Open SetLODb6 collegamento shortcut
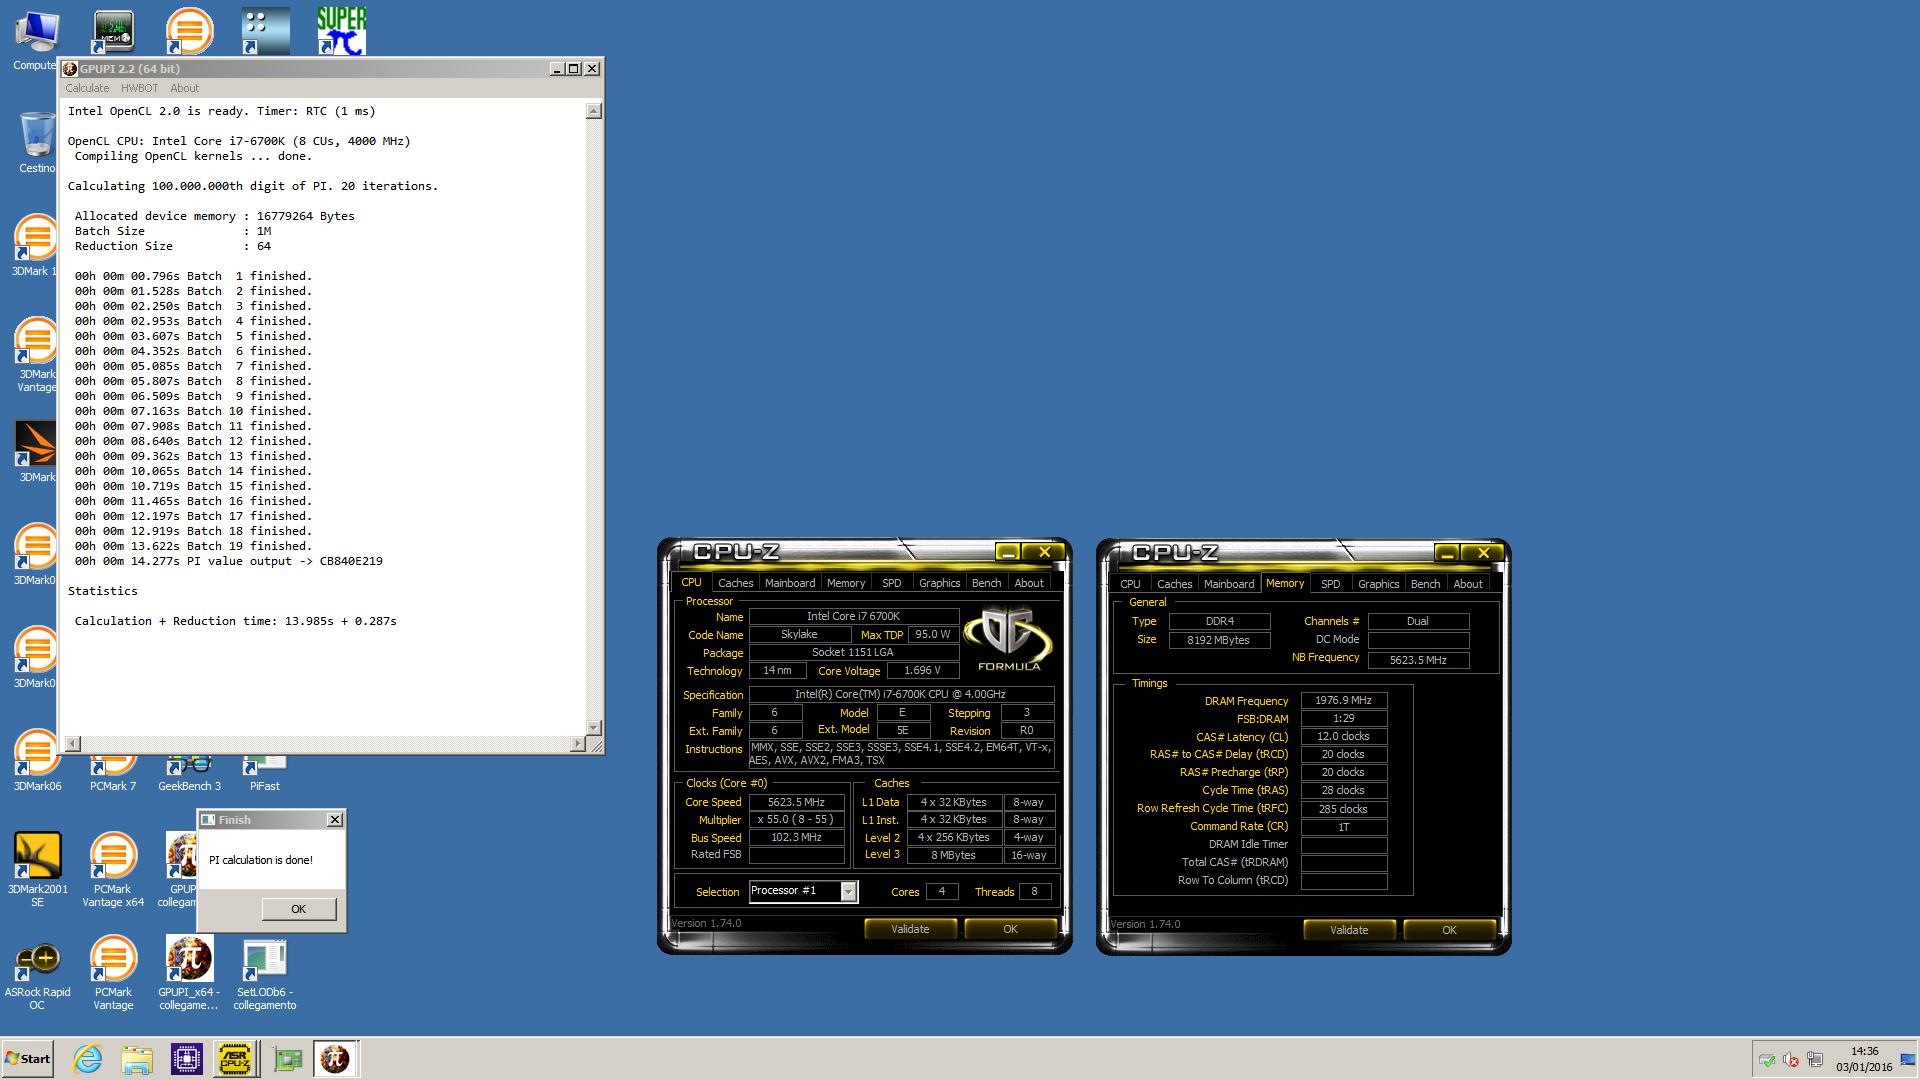This screenshot has height=1080, width=1920. pos(264,974)
